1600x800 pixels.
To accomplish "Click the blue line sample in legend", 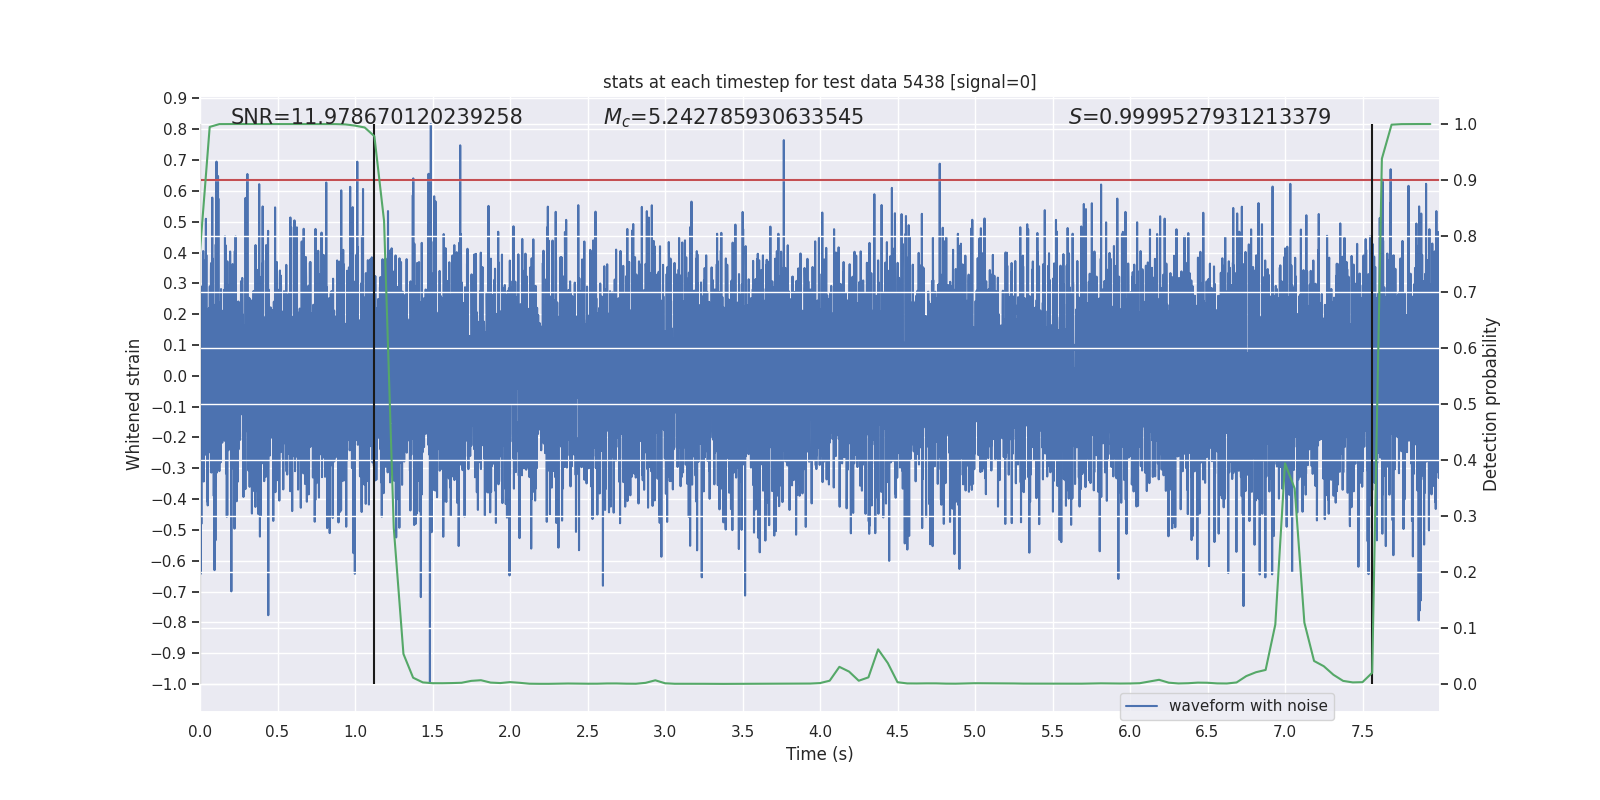I will pos(1141,706).
